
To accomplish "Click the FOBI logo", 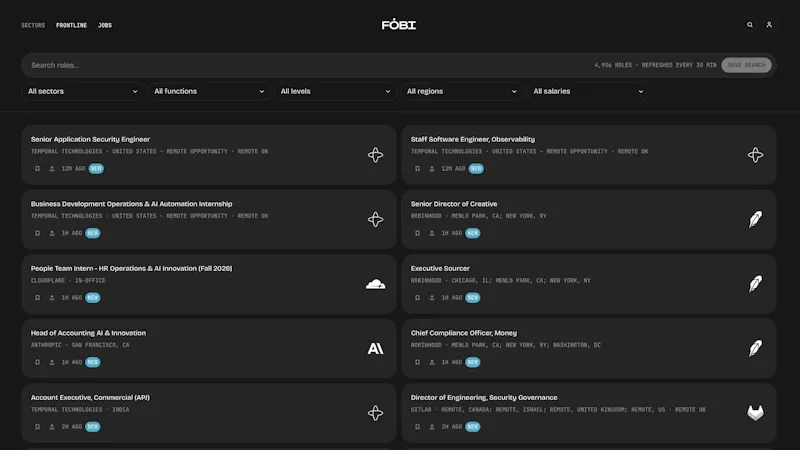I will point(398,24).
